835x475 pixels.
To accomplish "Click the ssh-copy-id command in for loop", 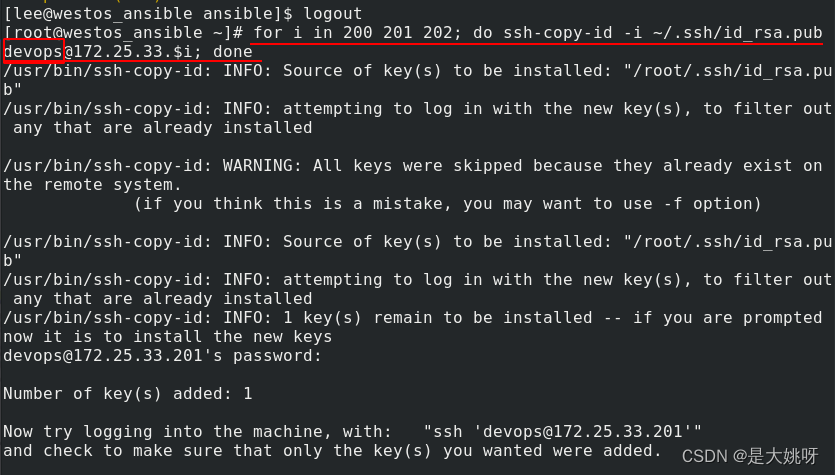I will [558, 33].
